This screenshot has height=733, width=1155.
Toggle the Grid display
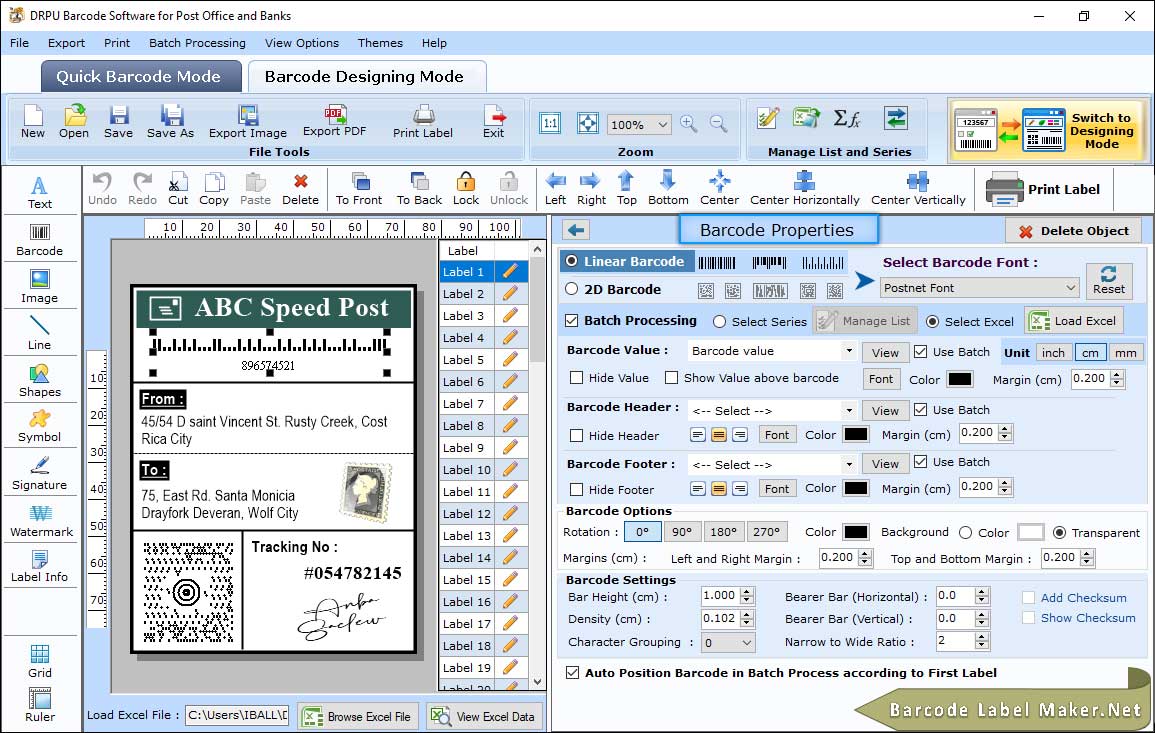click(40, 661)
